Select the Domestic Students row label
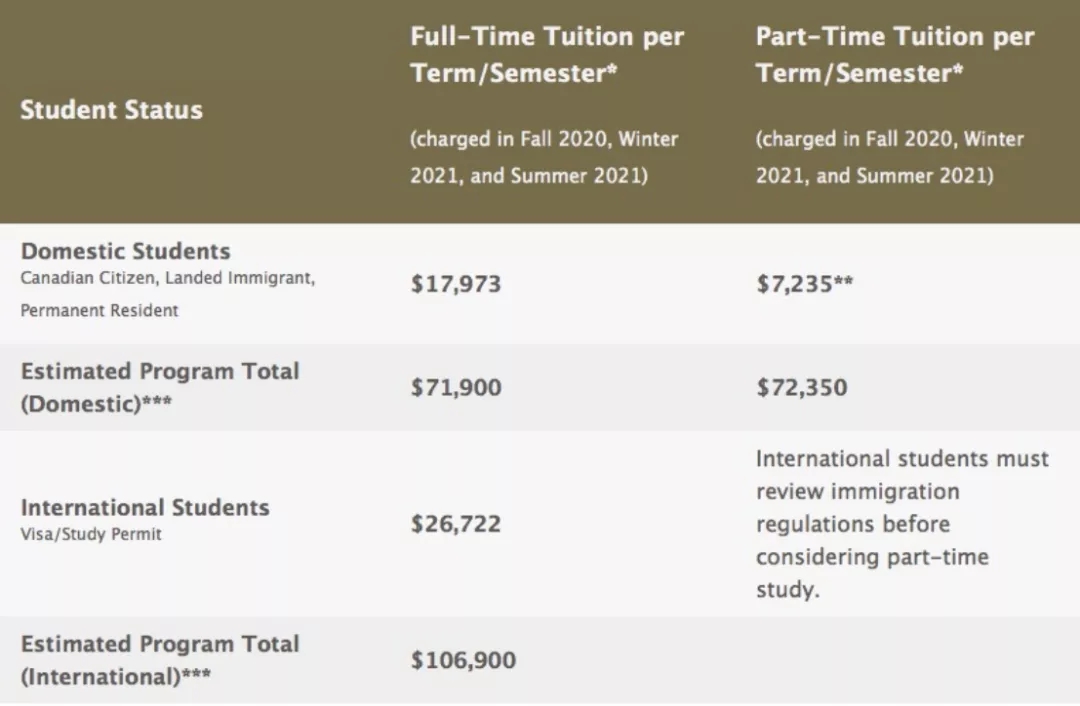This screenshot has height=706, width=1080. click(x=126, y=251)
